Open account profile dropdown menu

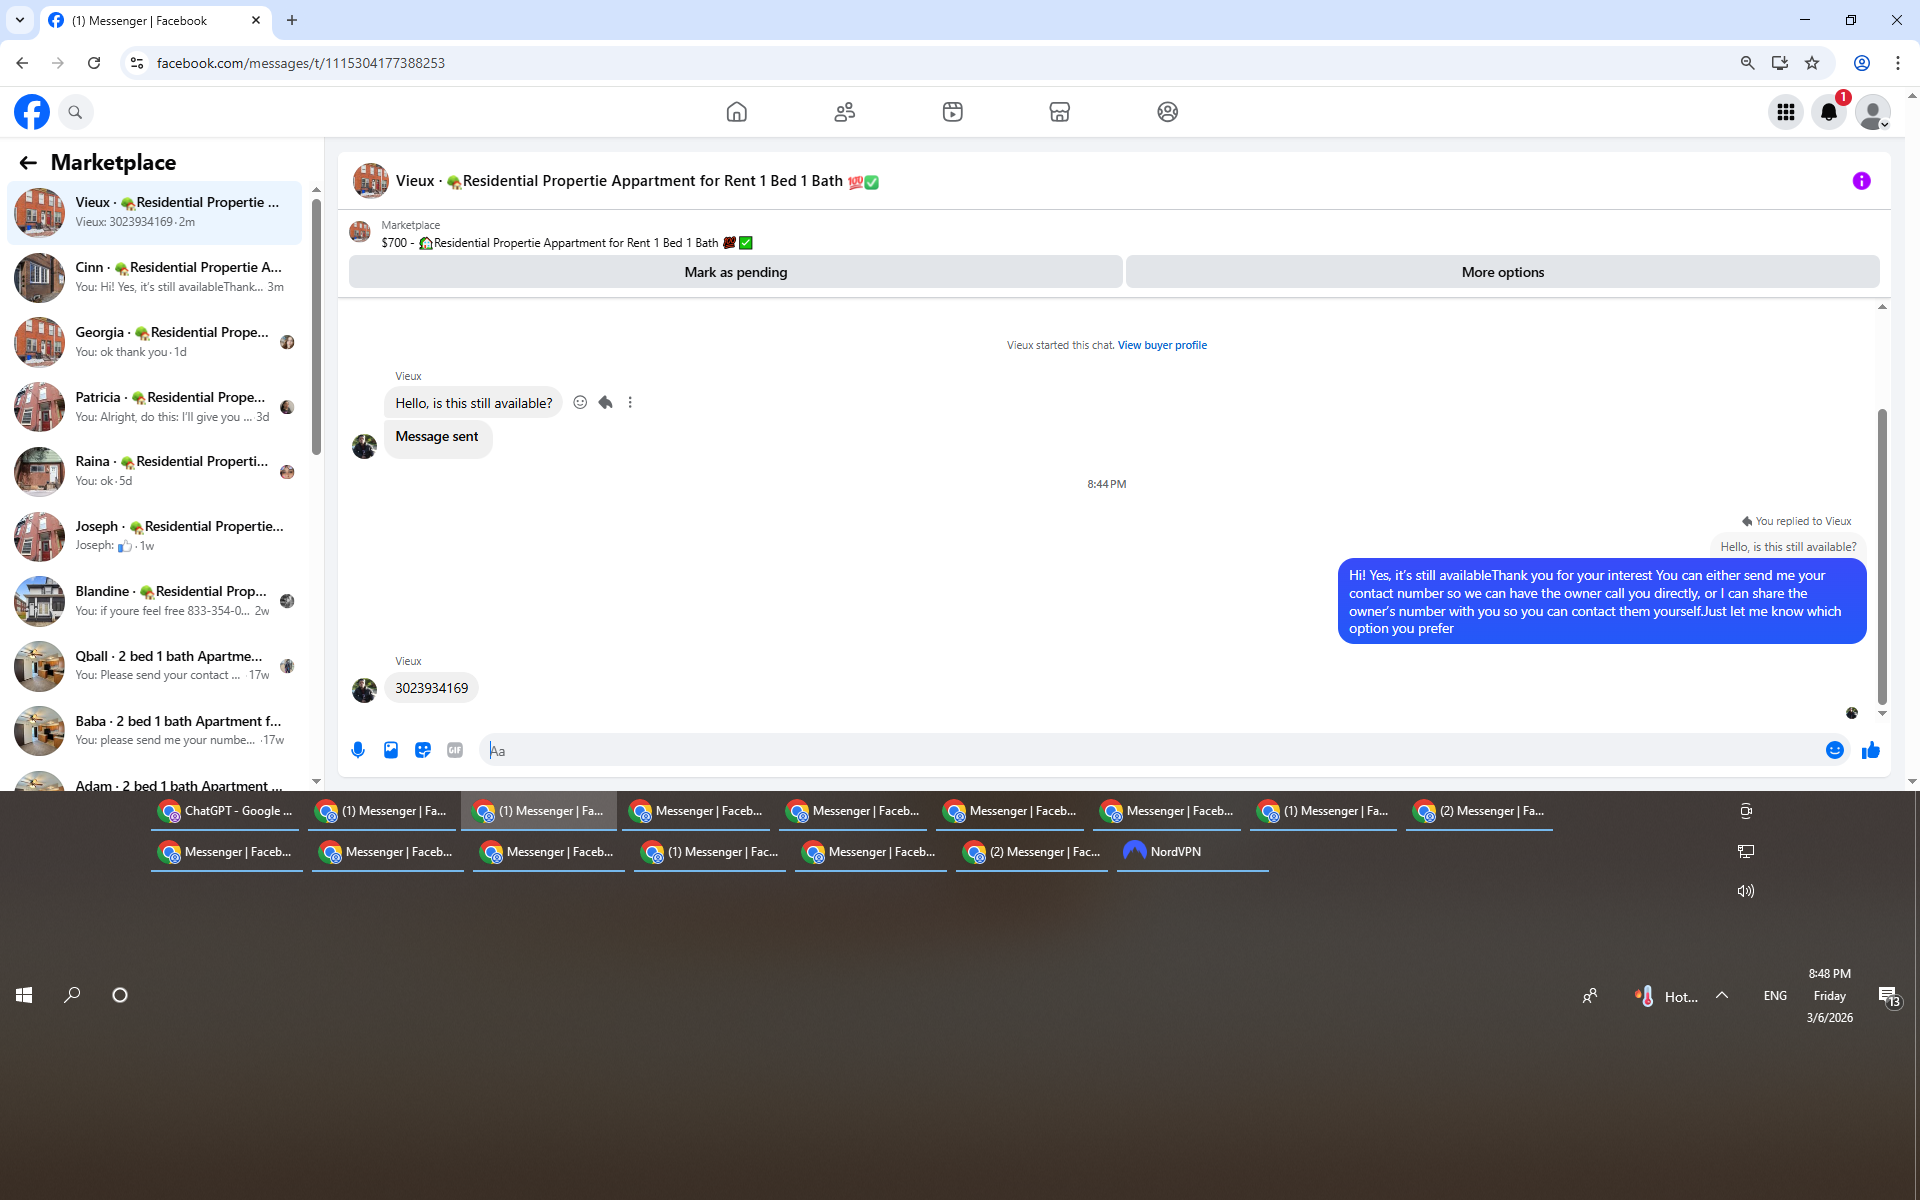tap(1873, 112)
